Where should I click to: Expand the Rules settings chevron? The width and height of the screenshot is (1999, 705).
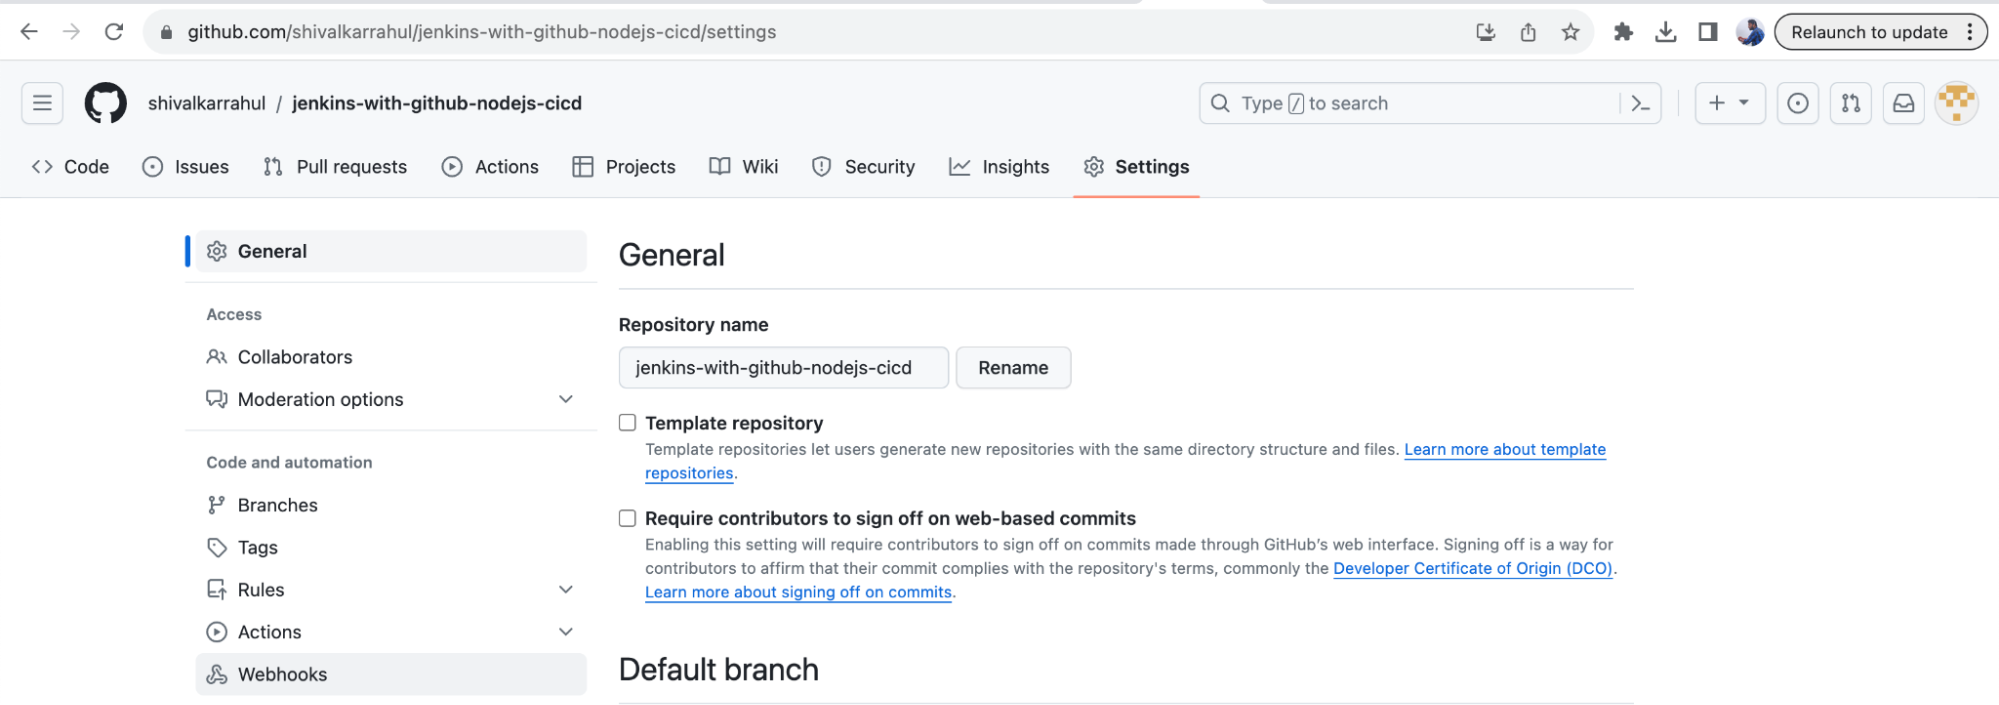point(566,589)
